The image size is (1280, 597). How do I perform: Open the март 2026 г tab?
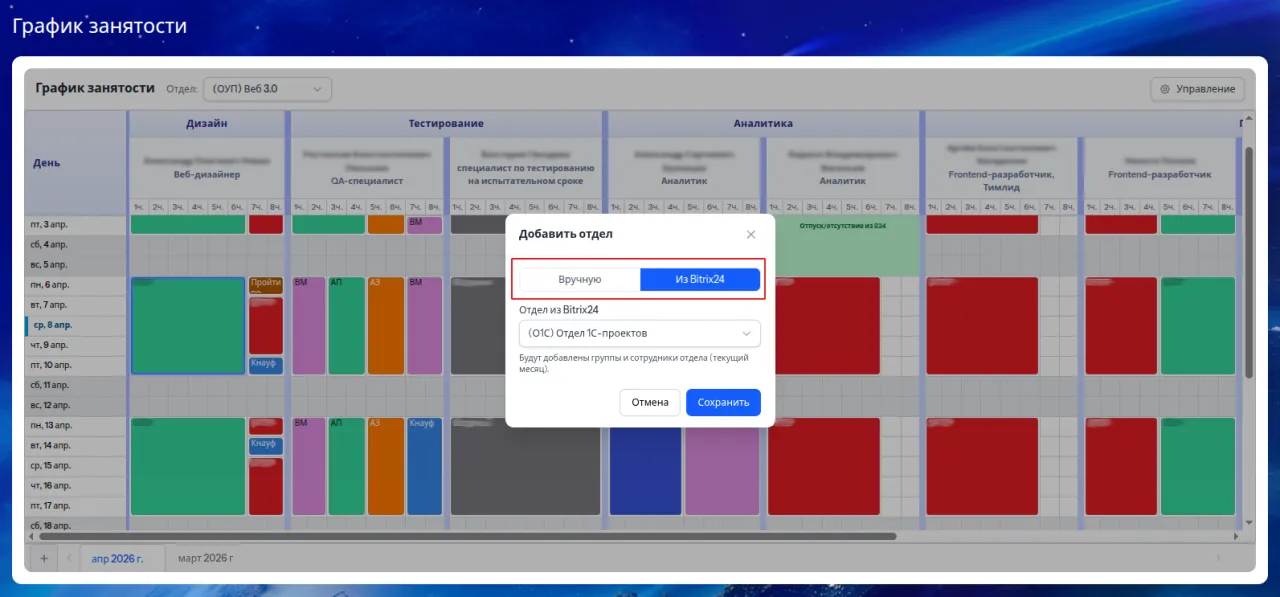click(x=205, y=558)
